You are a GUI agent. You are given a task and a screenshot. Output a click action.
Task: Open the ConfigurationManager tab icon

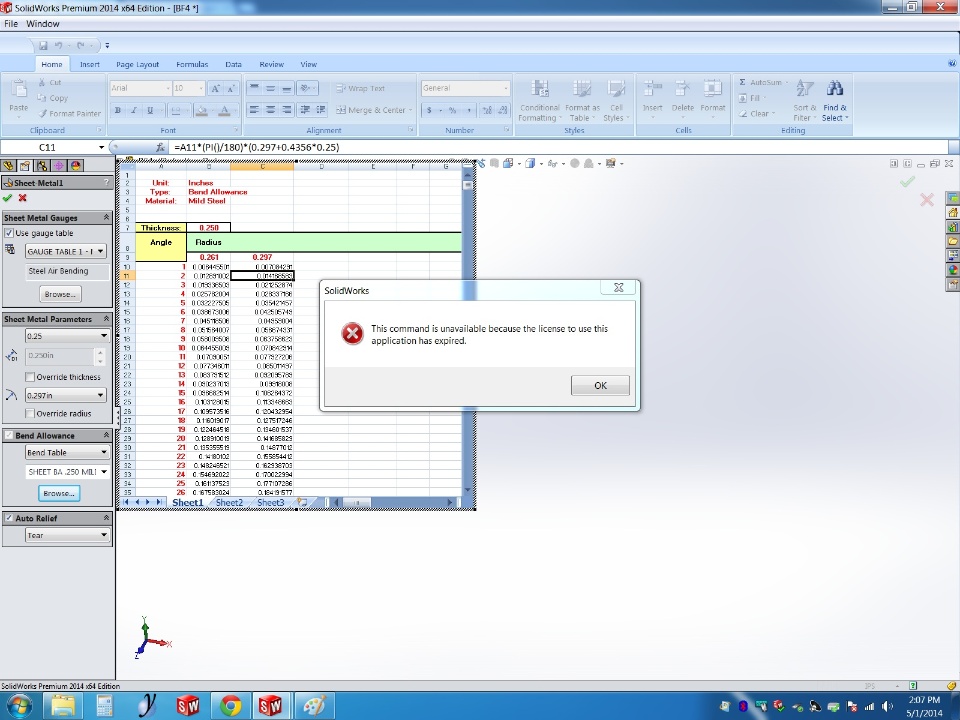pos(42,166)
